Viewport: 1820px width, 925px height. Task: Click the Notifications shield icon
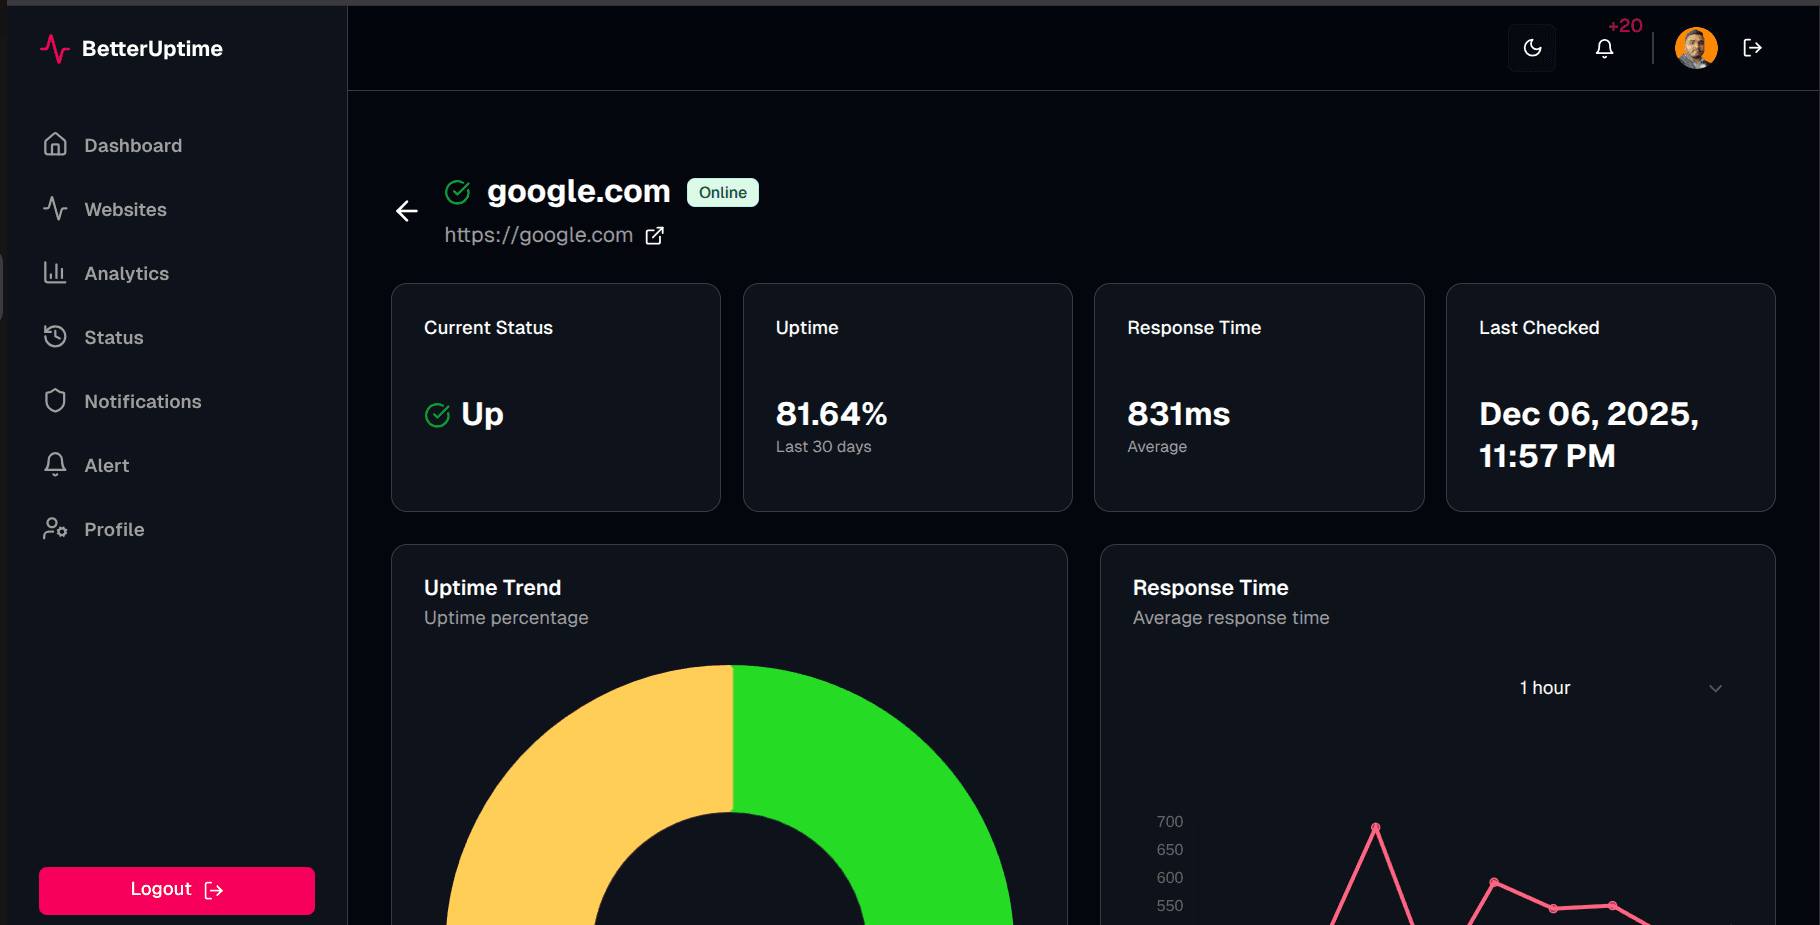click(x=55, y=400)
